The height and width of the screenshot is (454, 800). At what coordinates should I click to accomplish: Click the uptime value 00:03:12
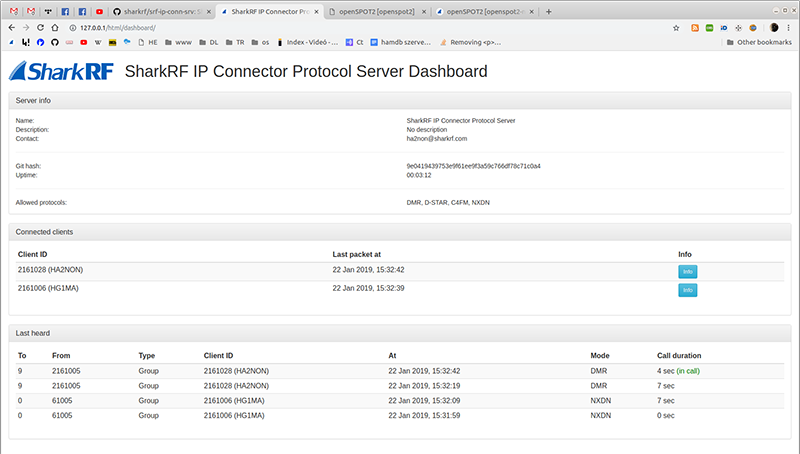point(419,175)
